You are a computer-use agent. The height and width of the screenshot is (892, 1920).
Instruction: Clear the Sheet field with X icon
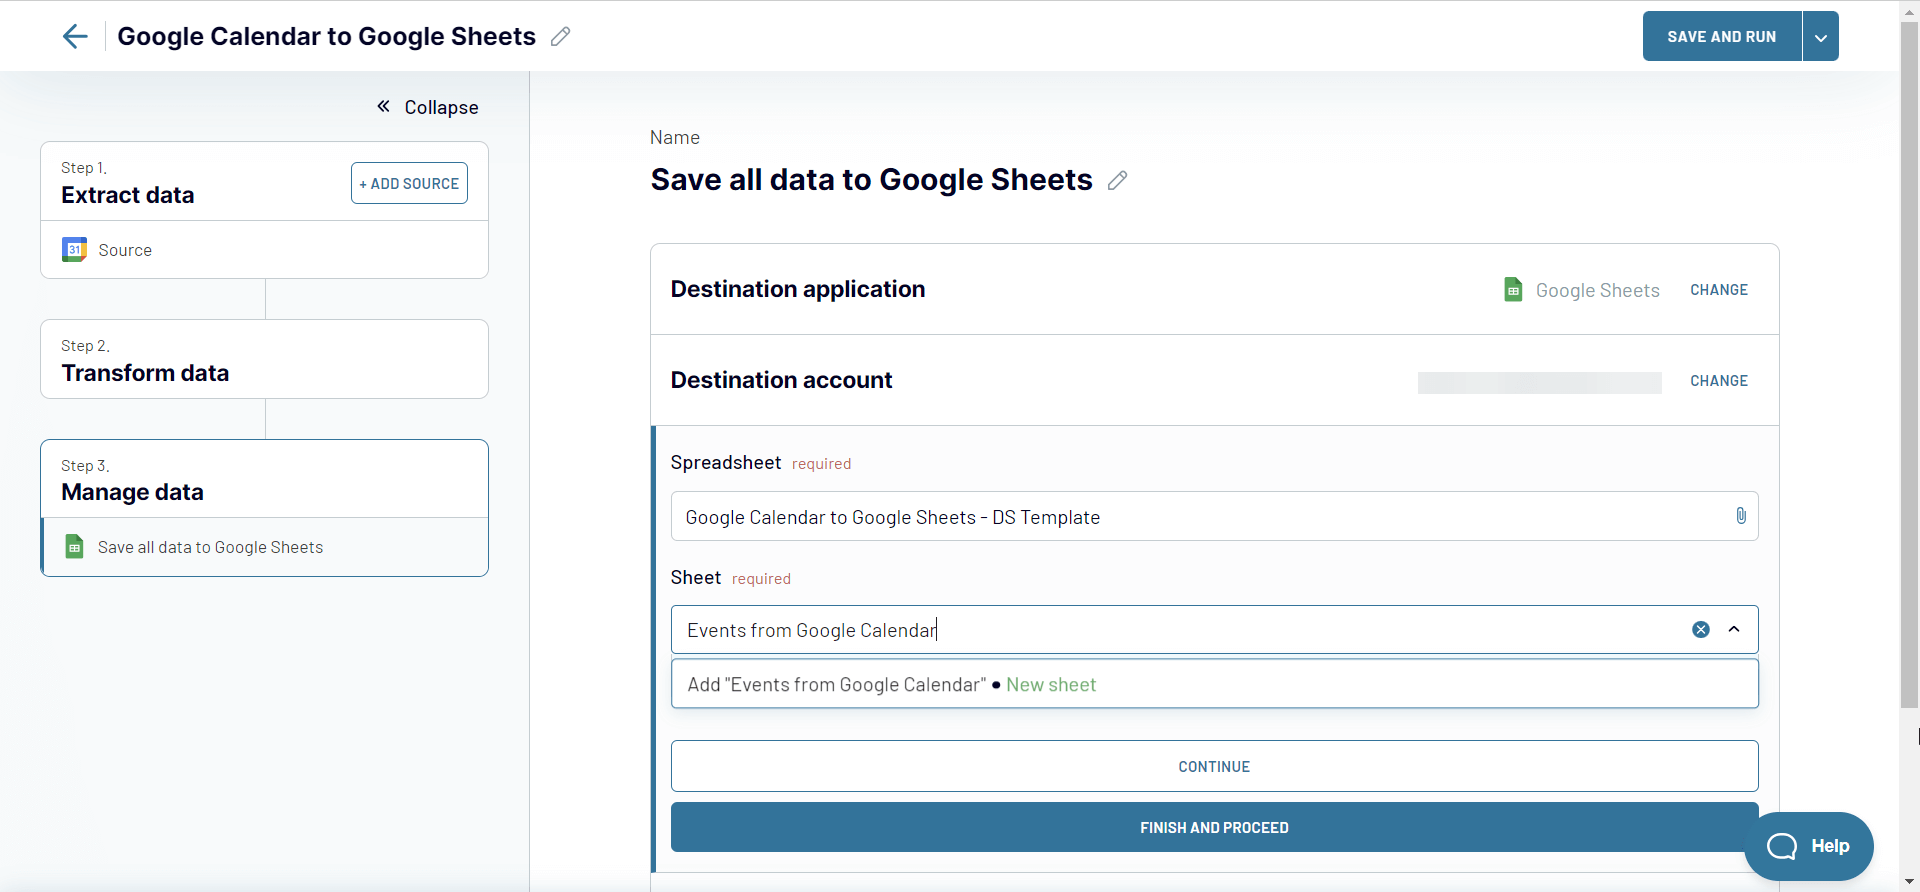[1701, 630]
